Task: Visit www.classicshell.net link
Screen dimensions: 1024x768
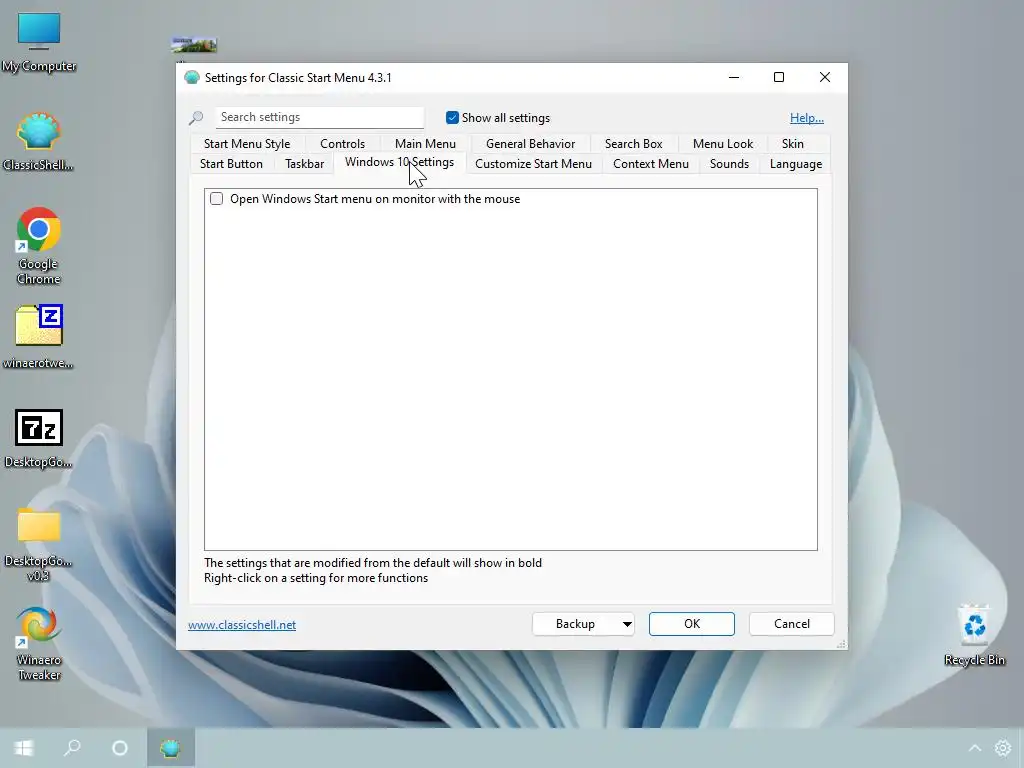Action: [242, 625]
